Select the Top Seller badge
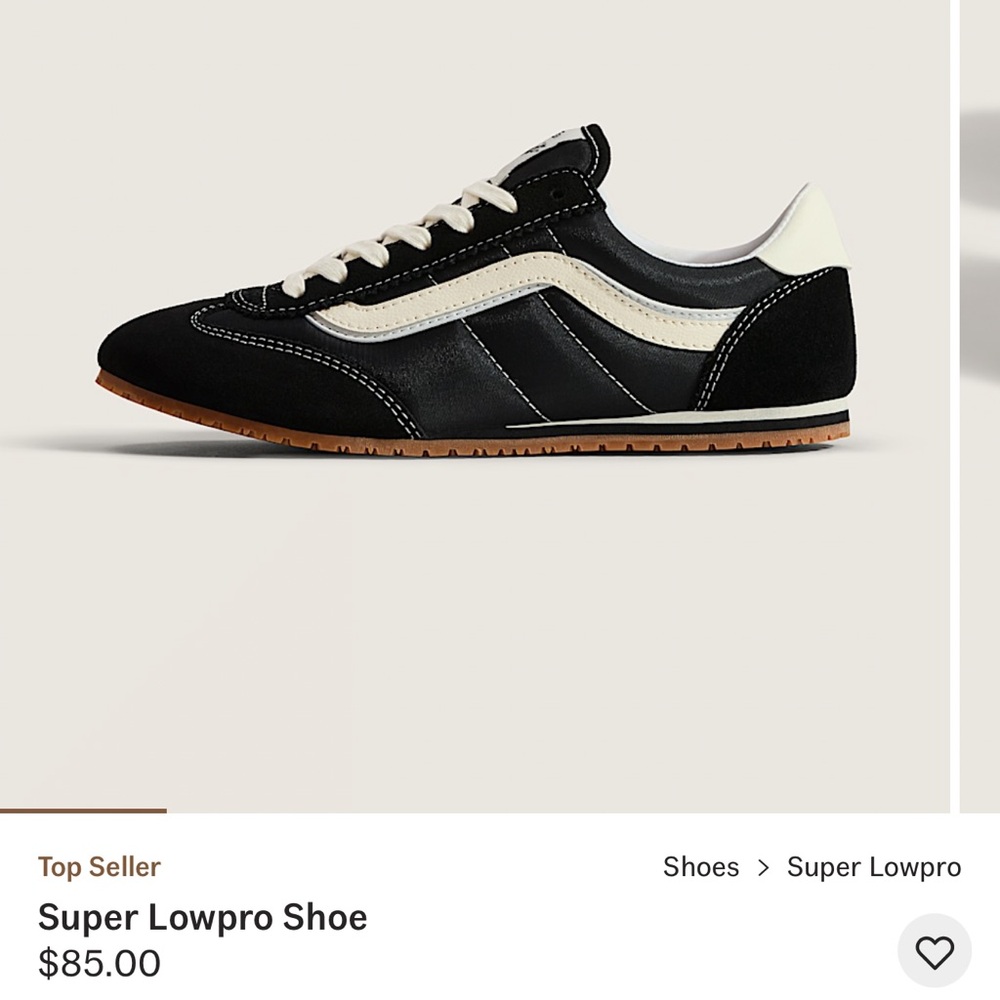 point(97,868)
